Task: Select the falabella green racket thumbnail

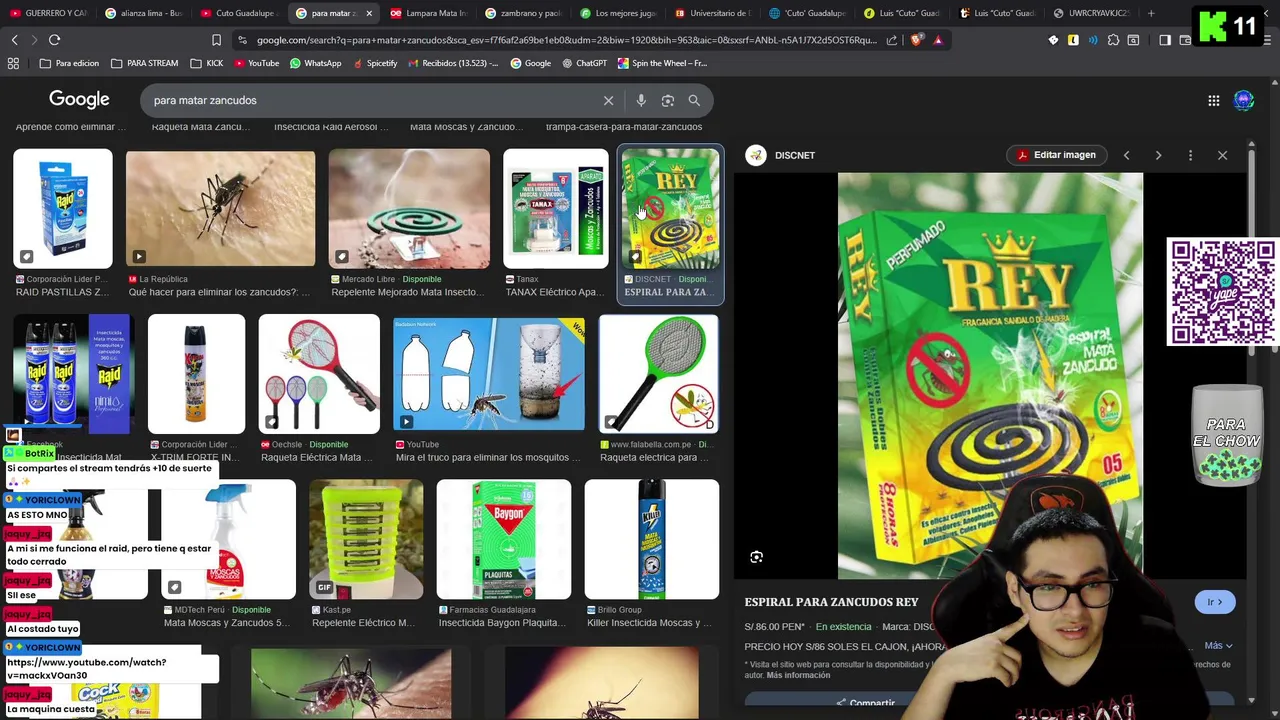Action: (658, 374)
